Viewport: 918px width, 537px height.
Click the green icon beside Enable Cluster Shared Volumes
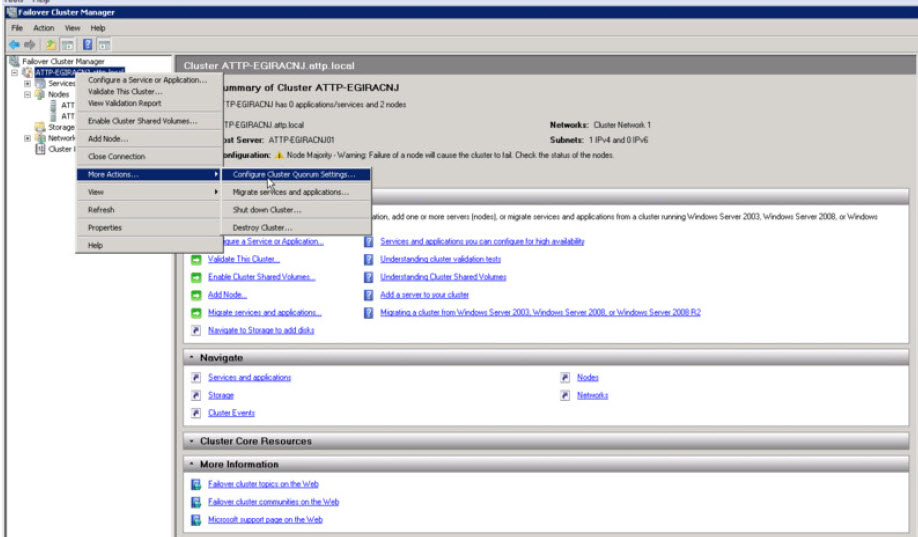(196, 277)
